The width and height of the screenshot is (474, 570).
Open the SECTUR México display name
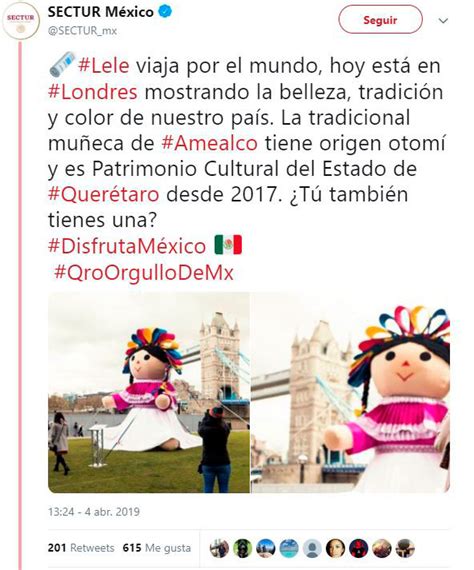click(x=101, y=12)
